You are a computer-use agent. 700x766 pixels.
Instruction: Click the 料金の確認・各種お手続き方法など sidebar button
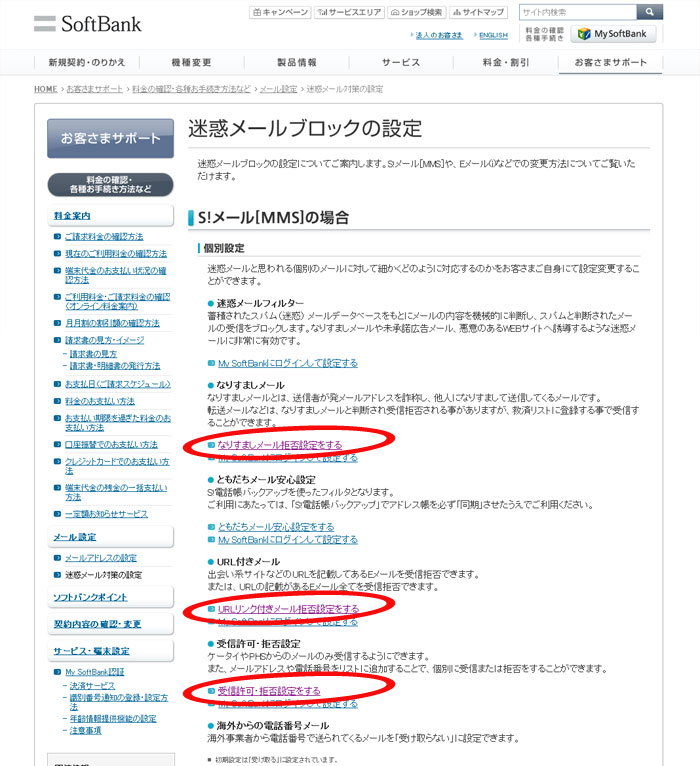pos(110,185)
